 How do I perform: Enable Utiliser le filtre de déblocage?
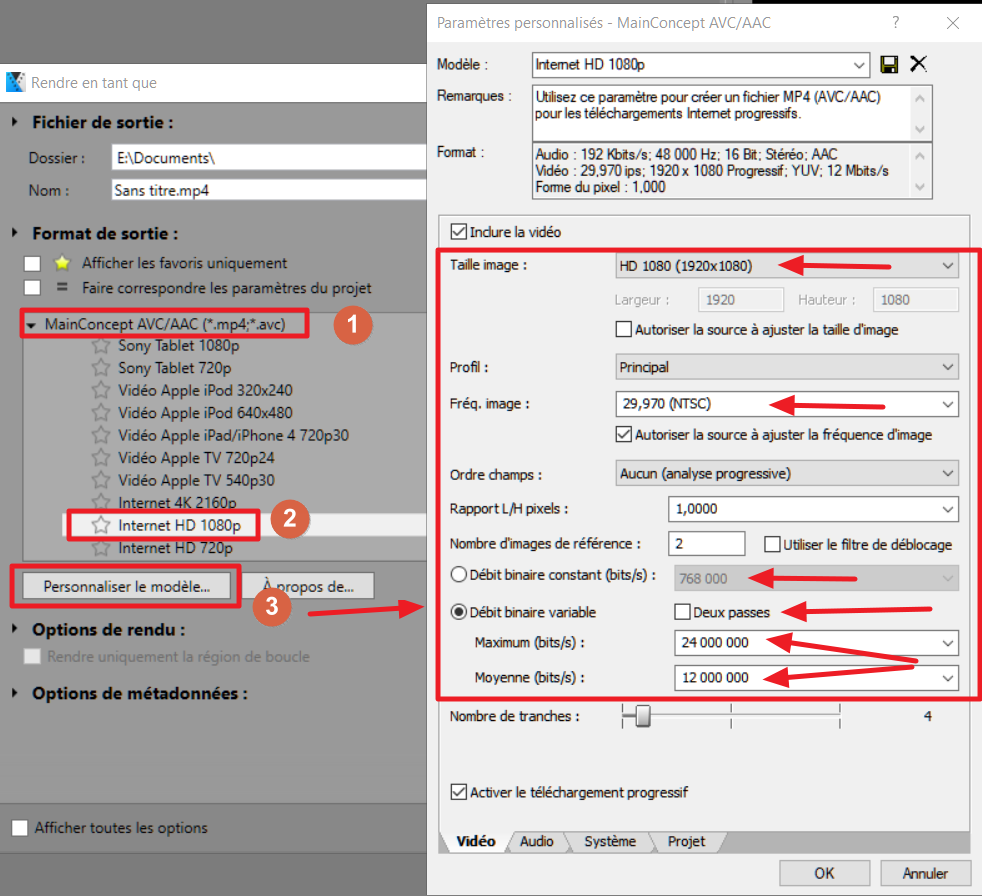point(772,544)
